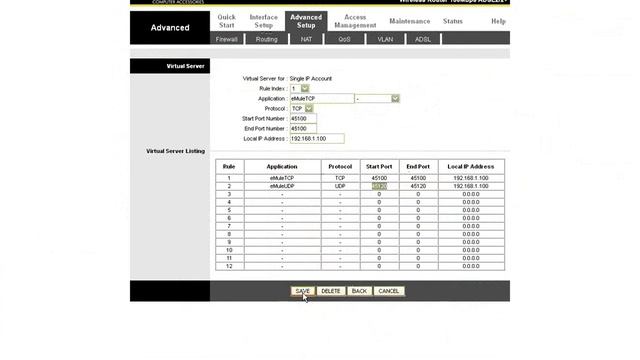Go to the Firewall submenu

(227, 39)
